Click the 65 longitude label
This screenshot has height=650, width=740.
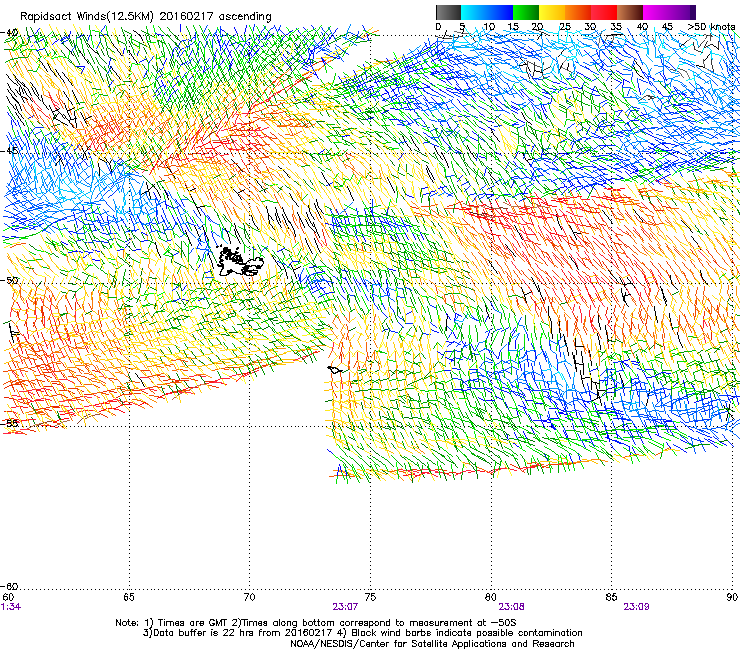[129, 597]
